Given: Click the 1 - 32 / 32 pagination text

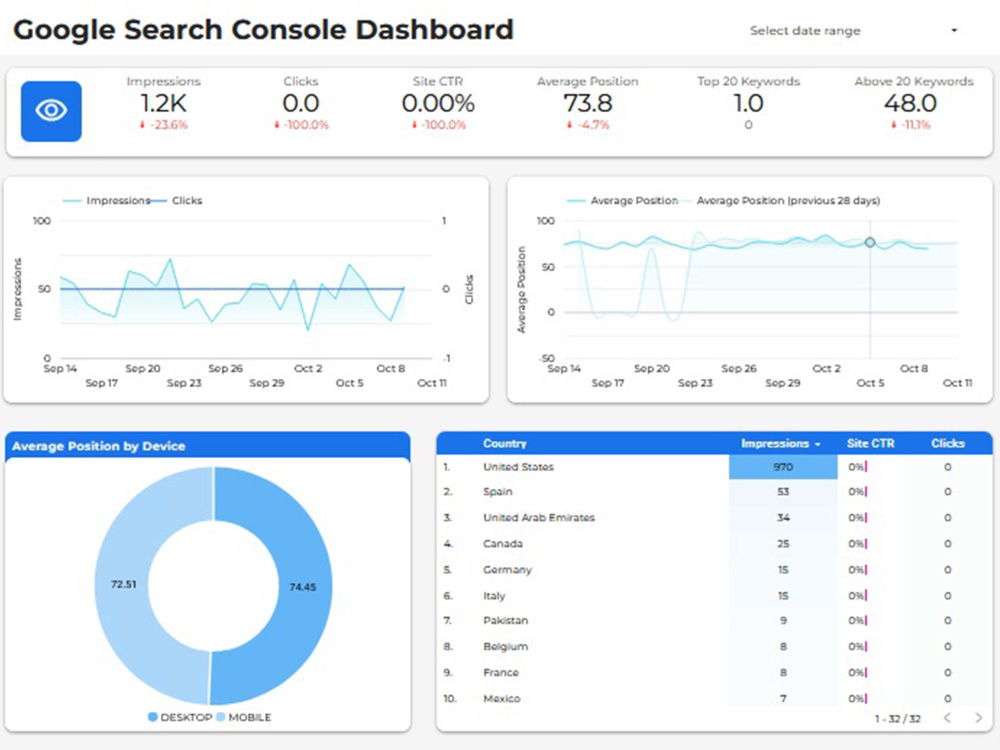Looking at the screenshot, I should 898,719.
